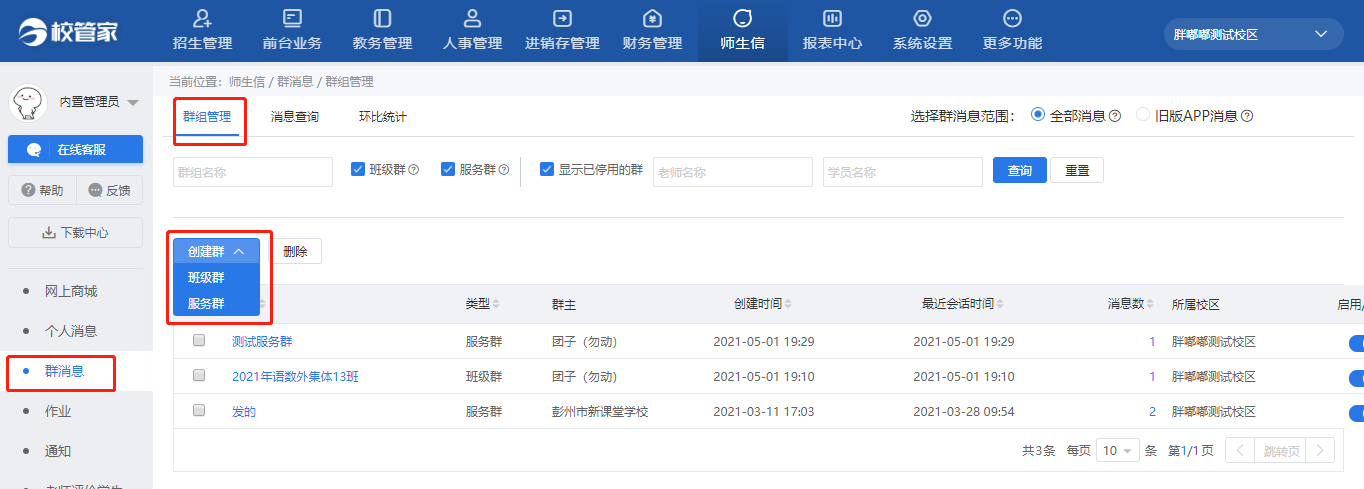Image resolution: width=1364 pixels, height=489 pixels.
Task: Click the 重置 reset button
Action: point(1077,170)
